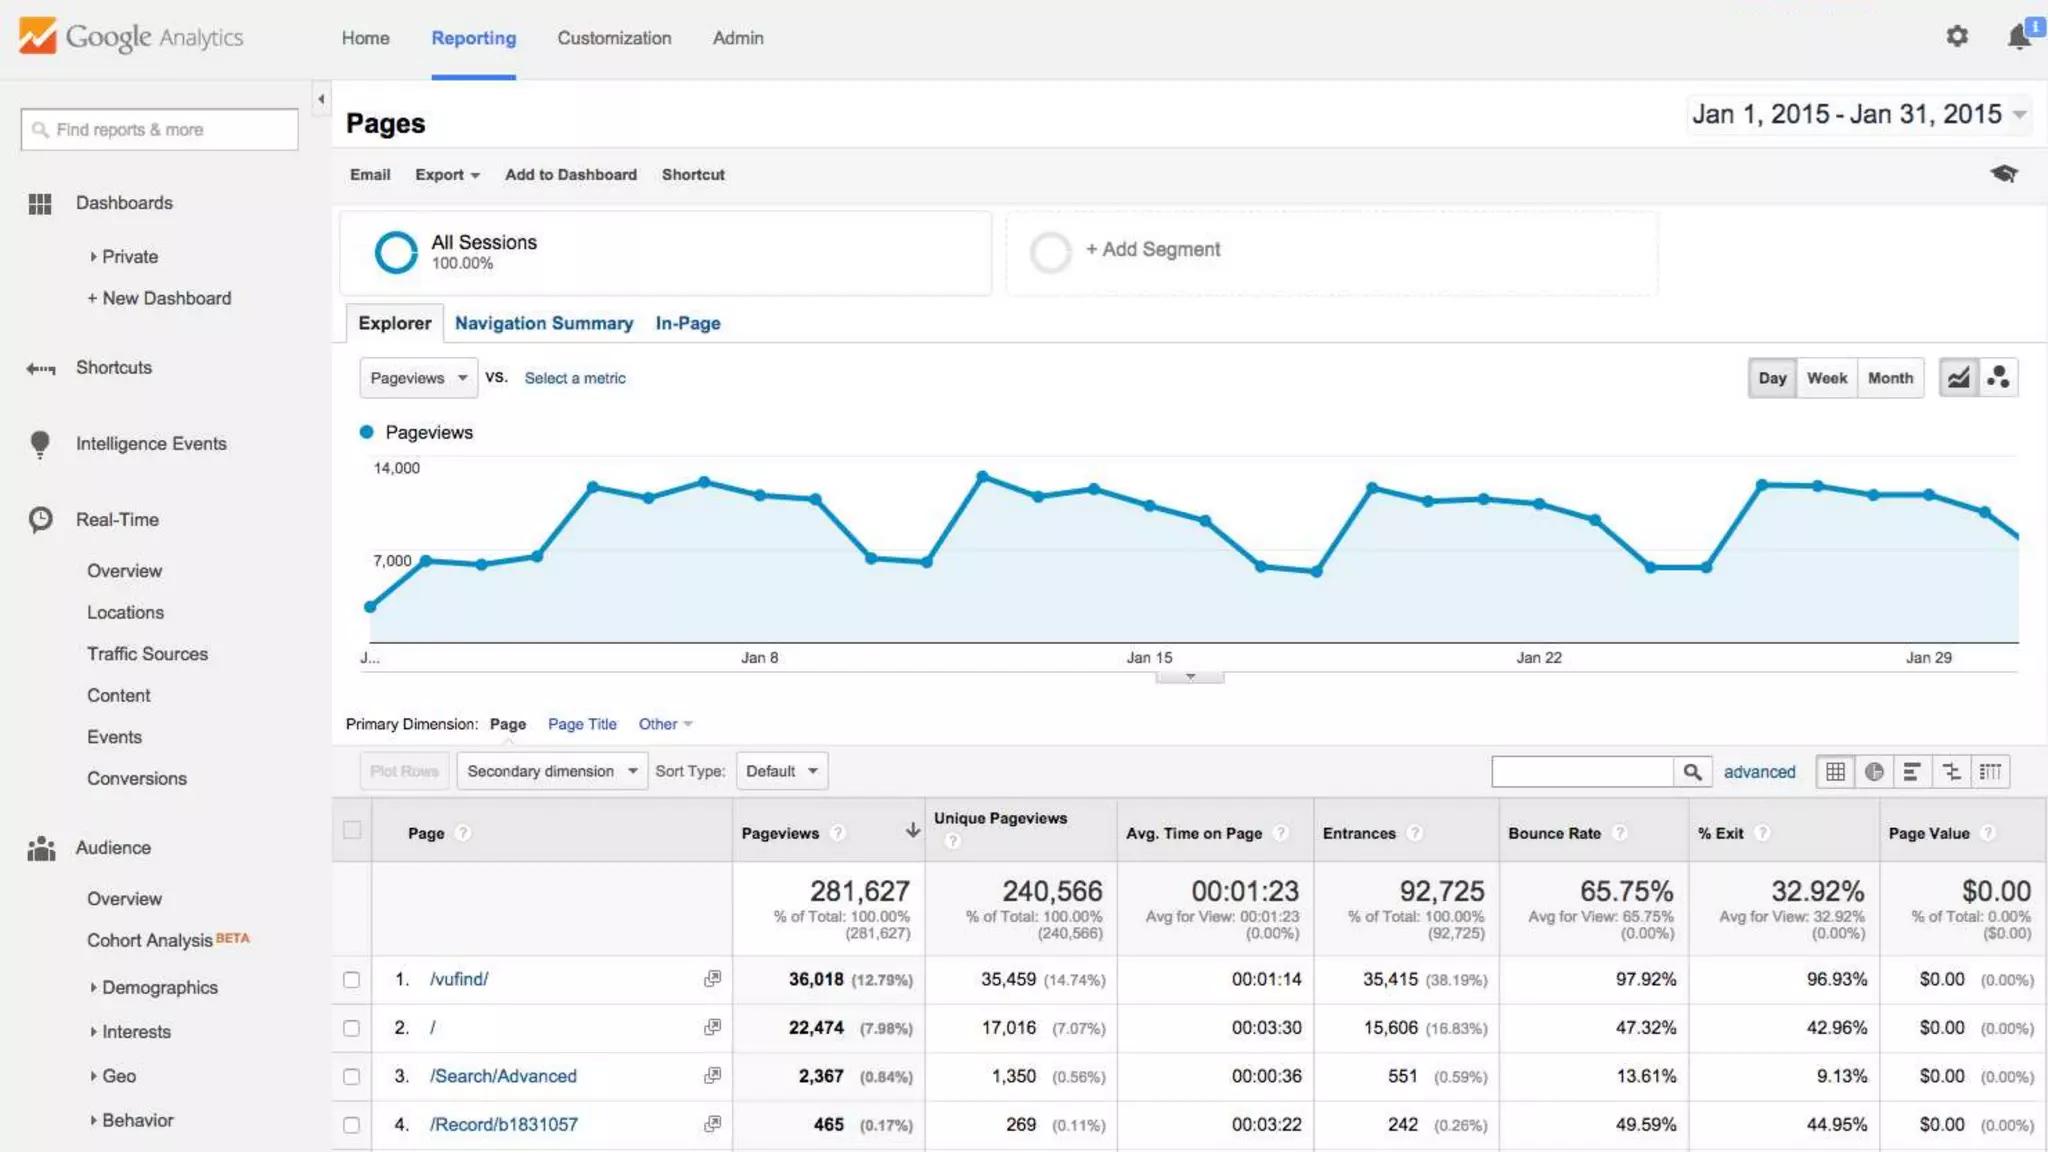Click the Find reports search field
2048x1152 pixels.
pyautogui.click(x=160, y=130)
